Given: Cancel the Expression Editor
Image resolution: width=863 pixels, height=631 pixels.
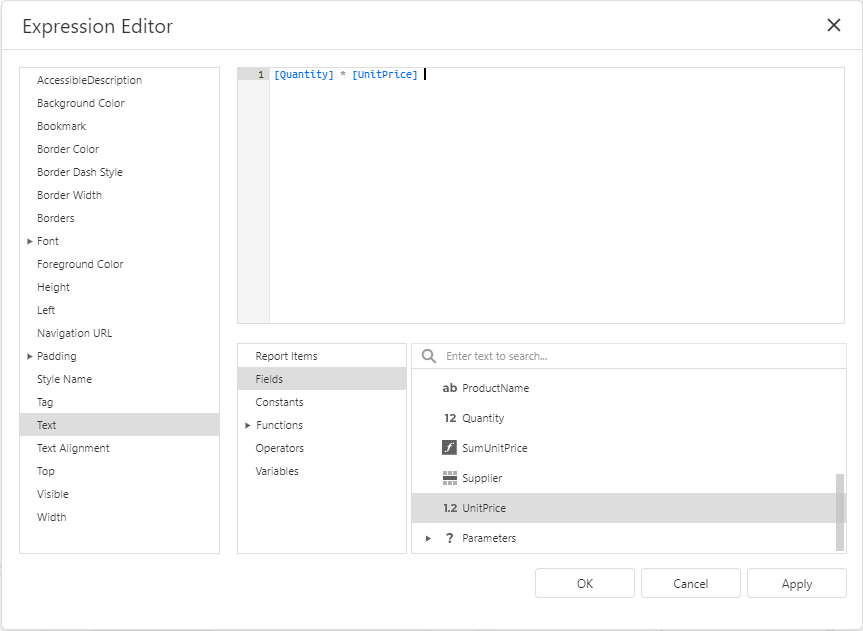Looking at the screenshot, I should 690,583.
